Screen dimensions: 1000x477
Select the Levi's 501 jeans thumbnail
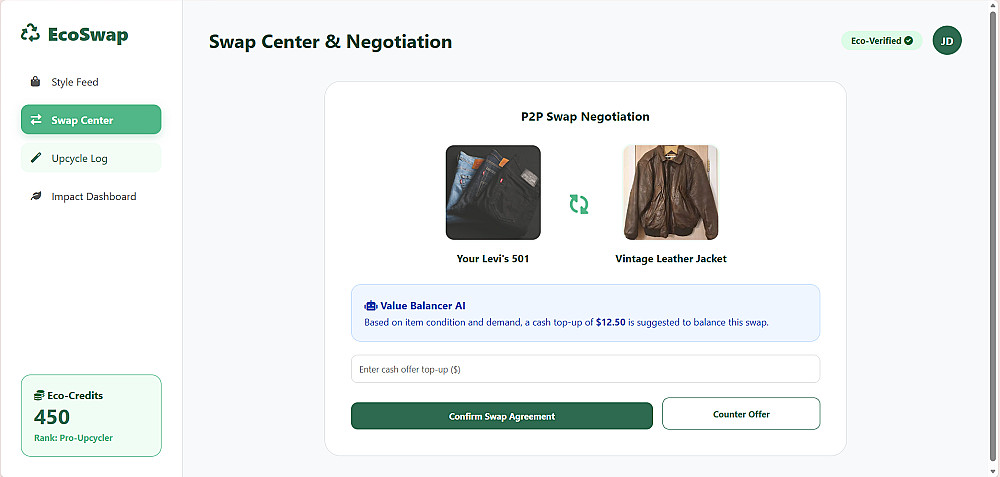[493, 192]
